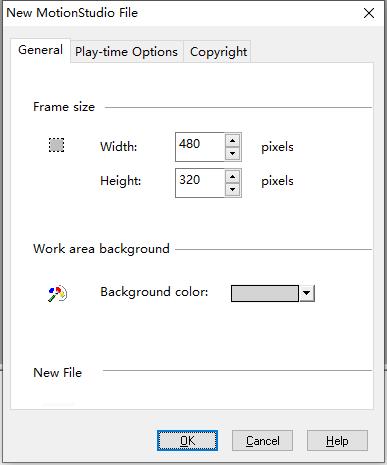
Task: Open the Copyright tab
Action: click(x=218, y=52)
